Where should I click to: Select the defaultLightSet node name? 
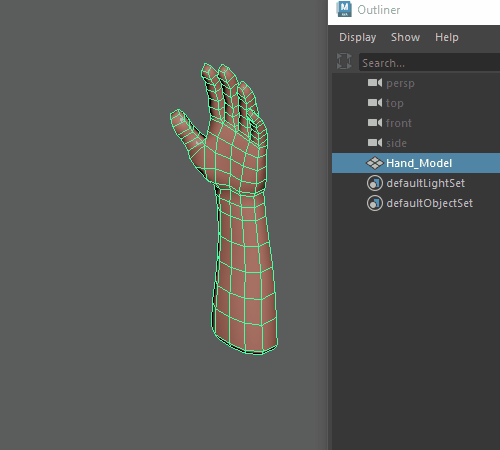[x=425, y=183]
